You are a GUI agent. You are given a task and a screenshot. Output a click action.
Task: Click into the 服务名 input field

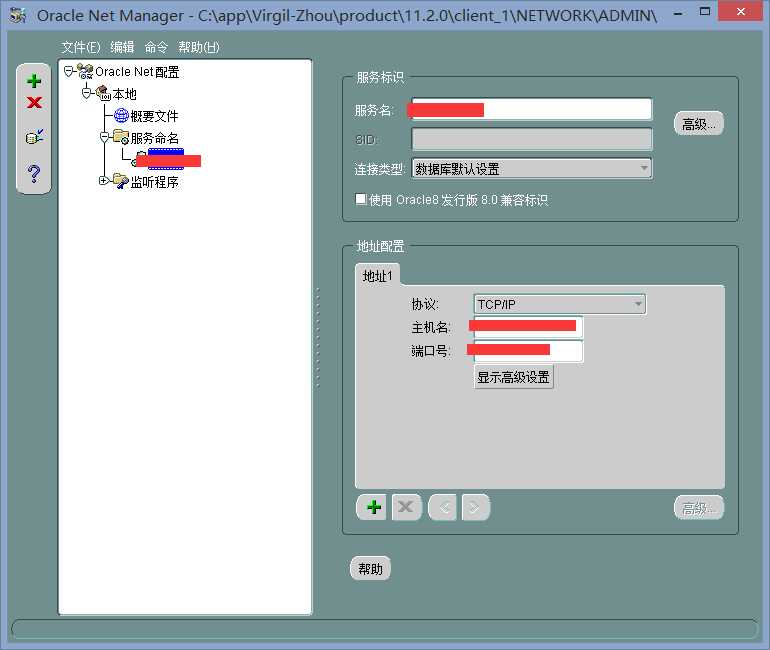click(532, 109)
